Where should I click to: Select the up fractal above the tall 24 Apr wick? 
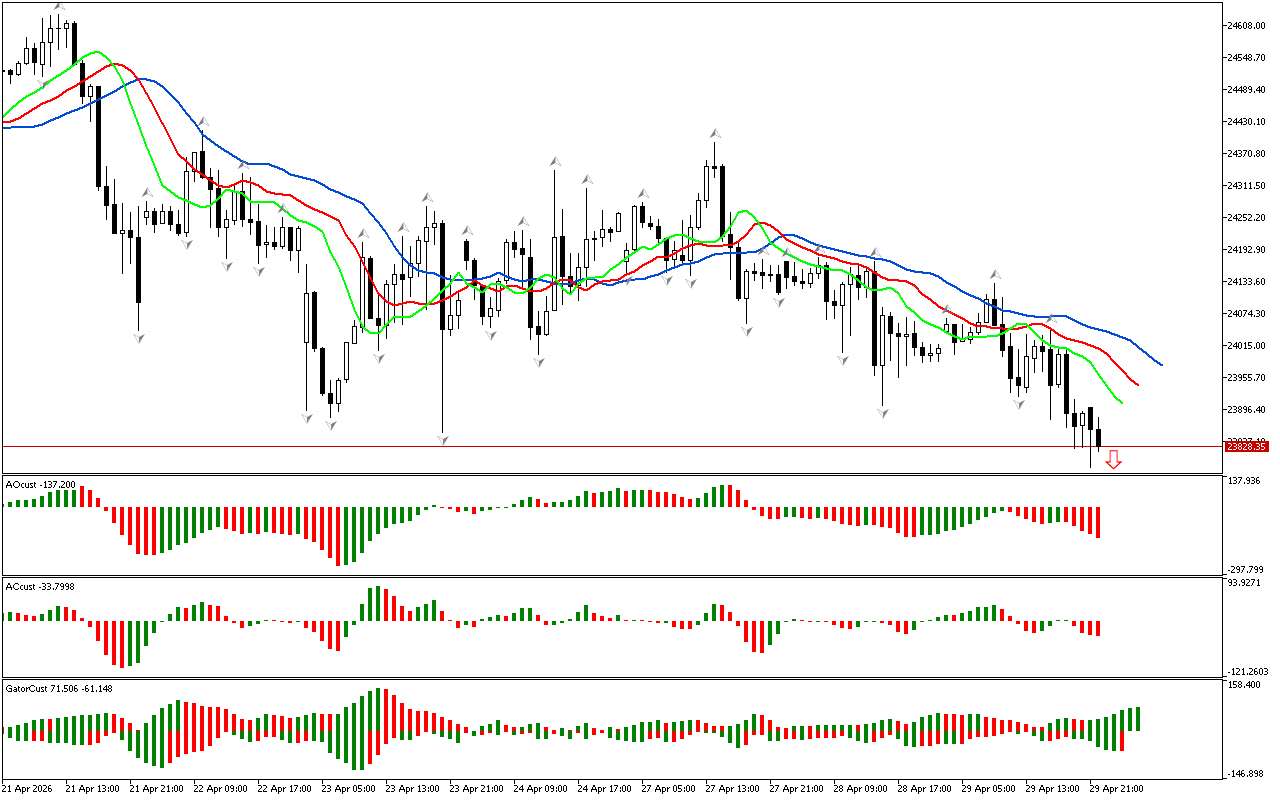point(553,160)
